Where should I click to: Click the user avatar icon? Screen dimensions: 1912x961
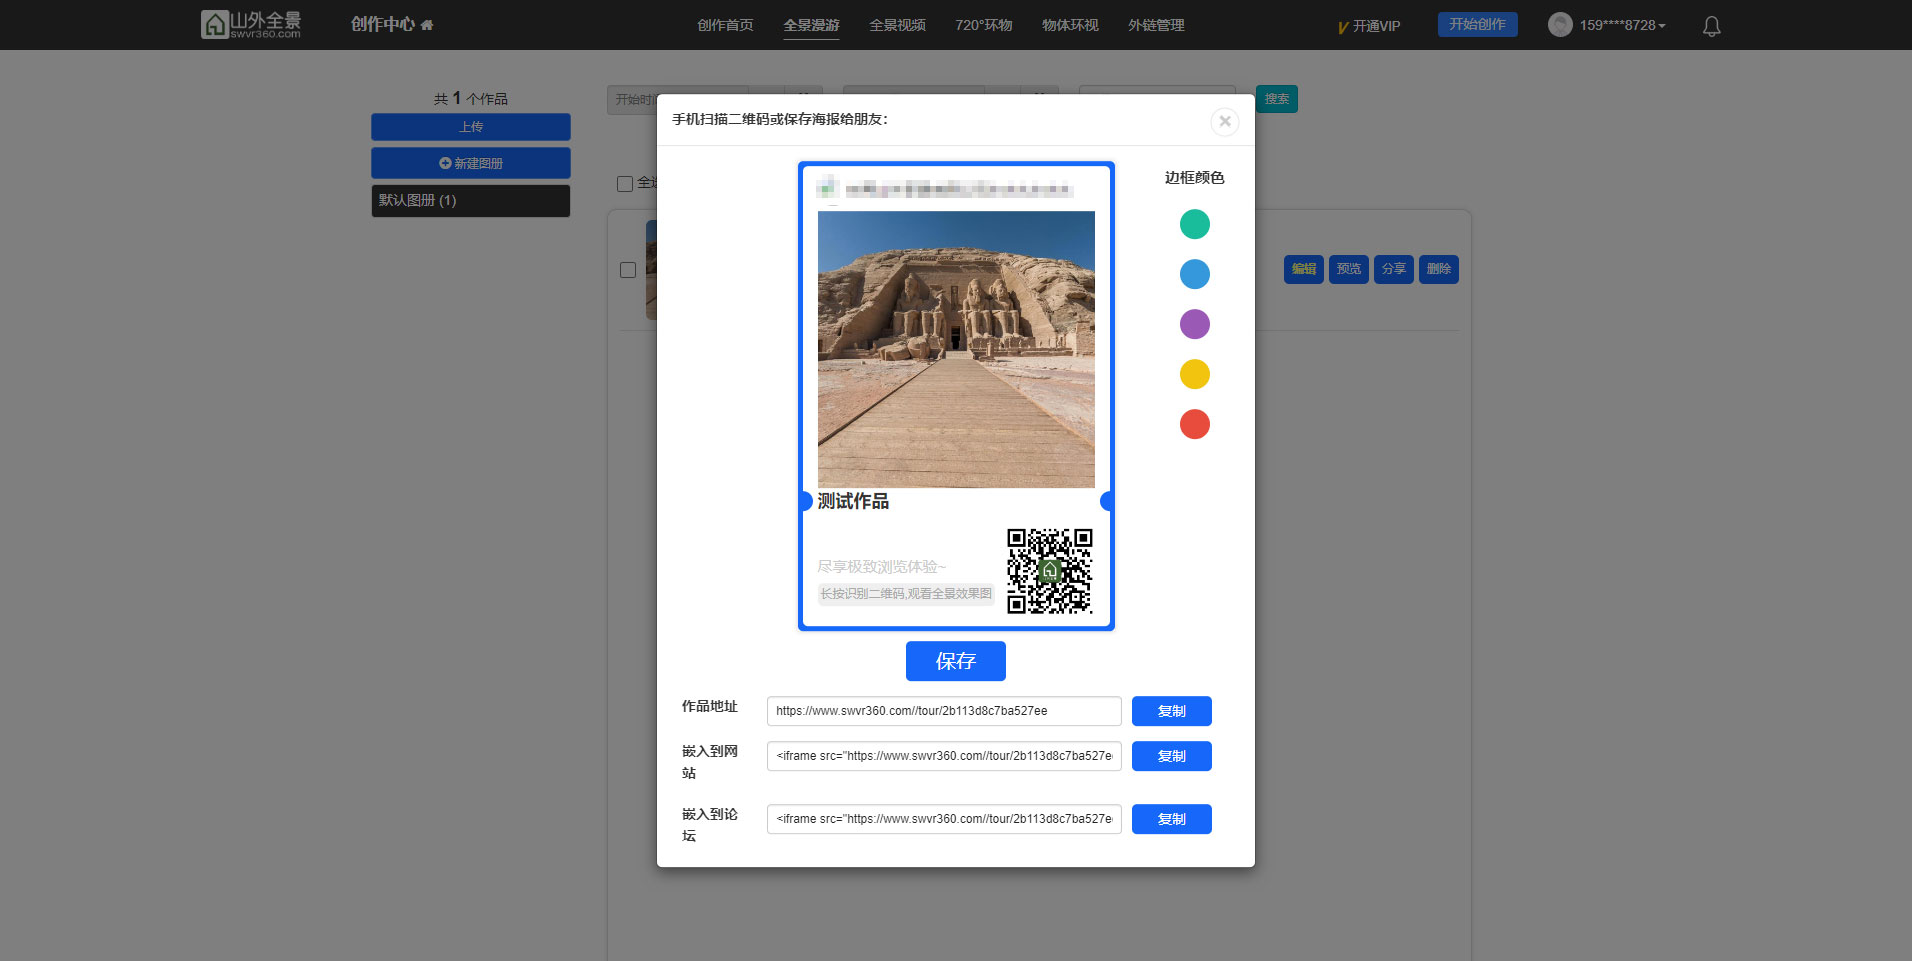pyautogui.click(x=1559, y=25)
